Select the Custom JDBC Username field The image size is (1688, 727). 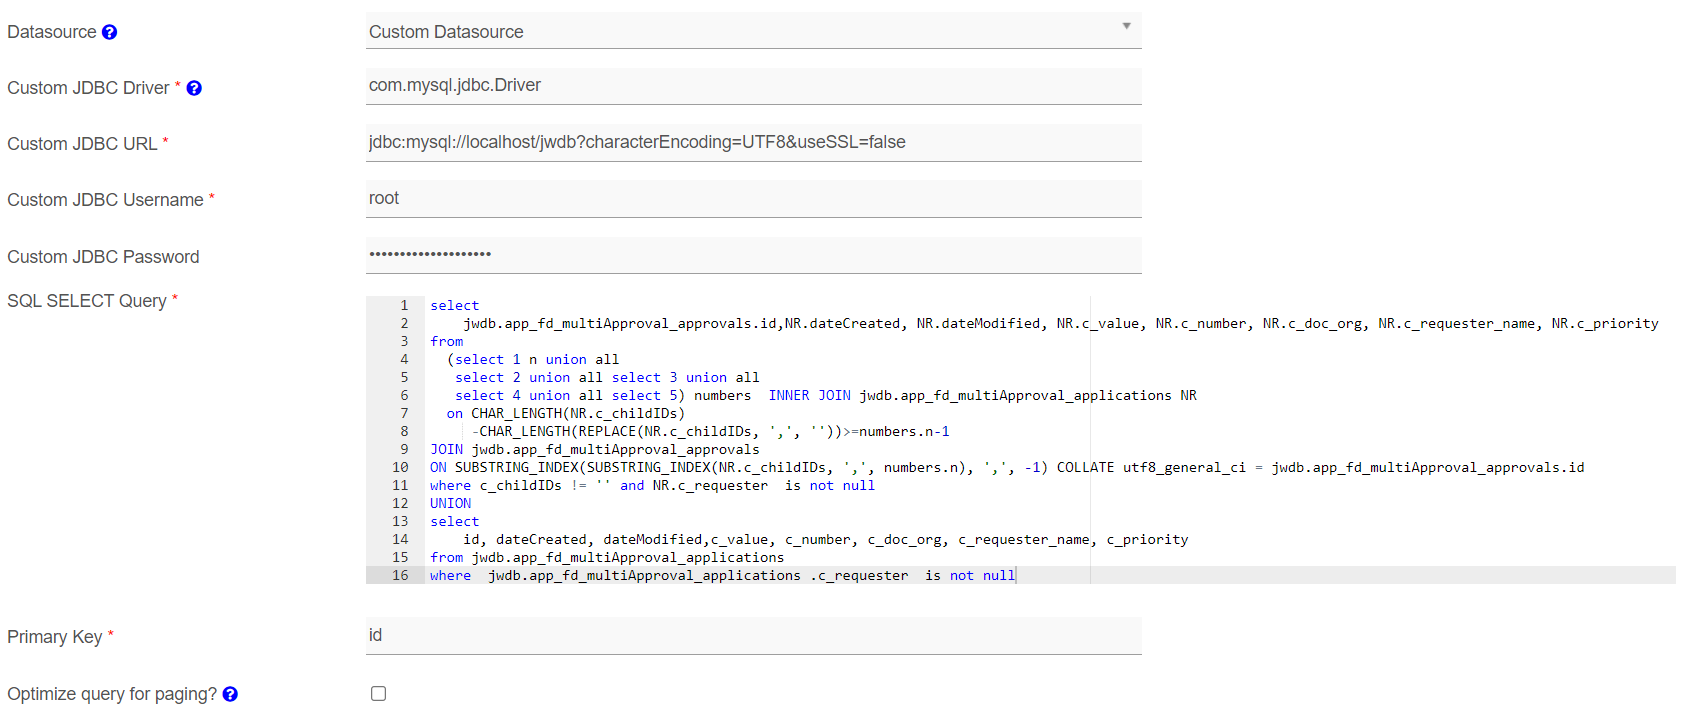point(753,198)
